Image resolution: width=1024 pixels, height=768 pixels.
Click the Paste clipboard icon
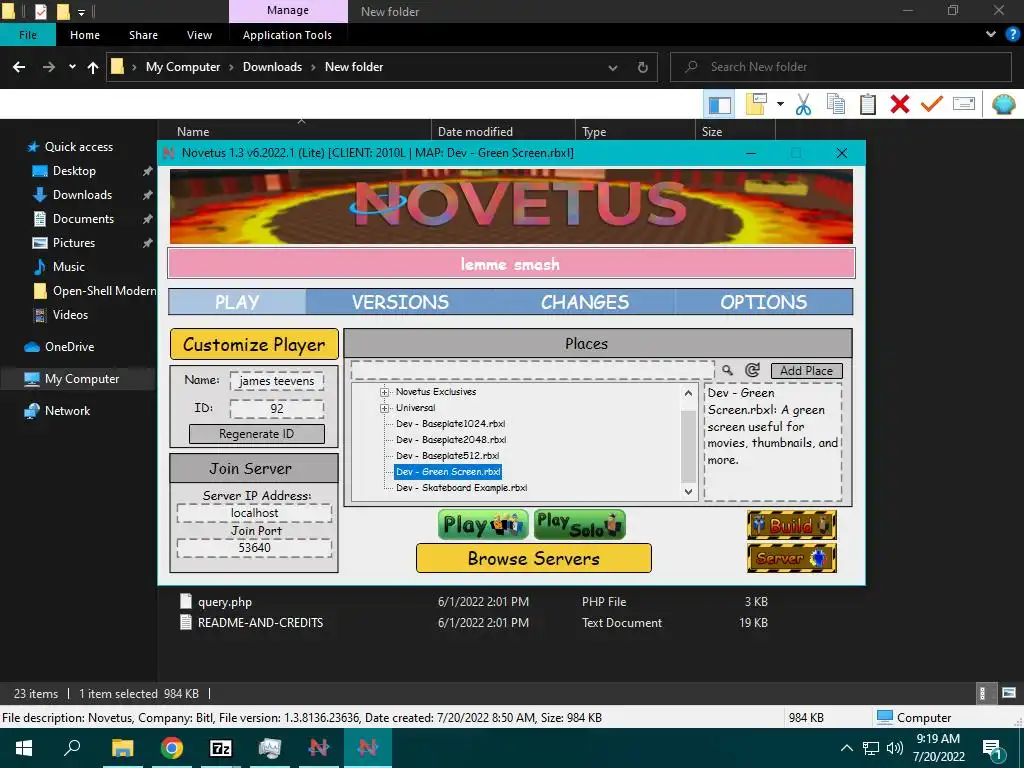pos(867,104)
